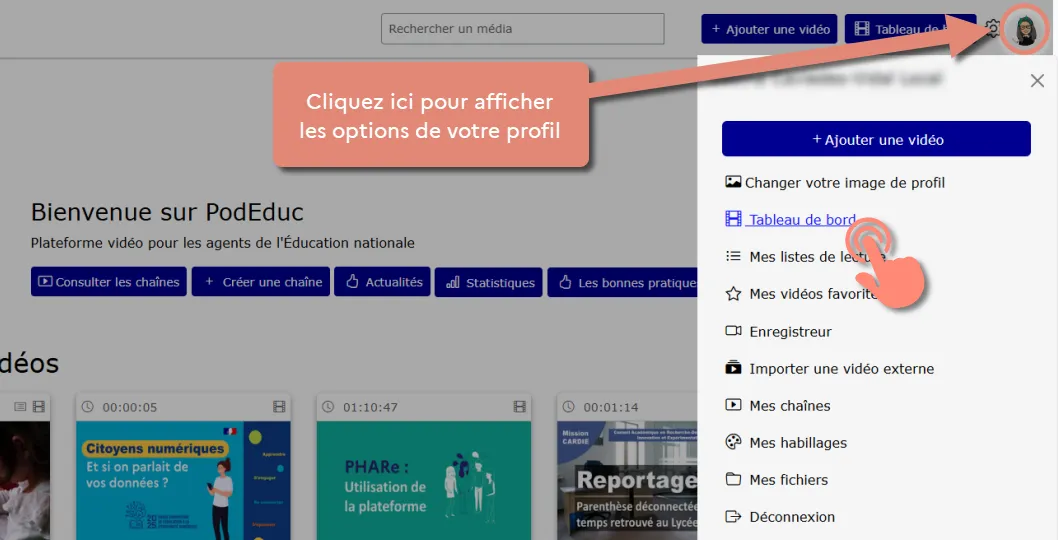This screenshot has height=540, width=1058.
Task: Open 'Les bonnes pratiques' button
Action: [622, 282]
